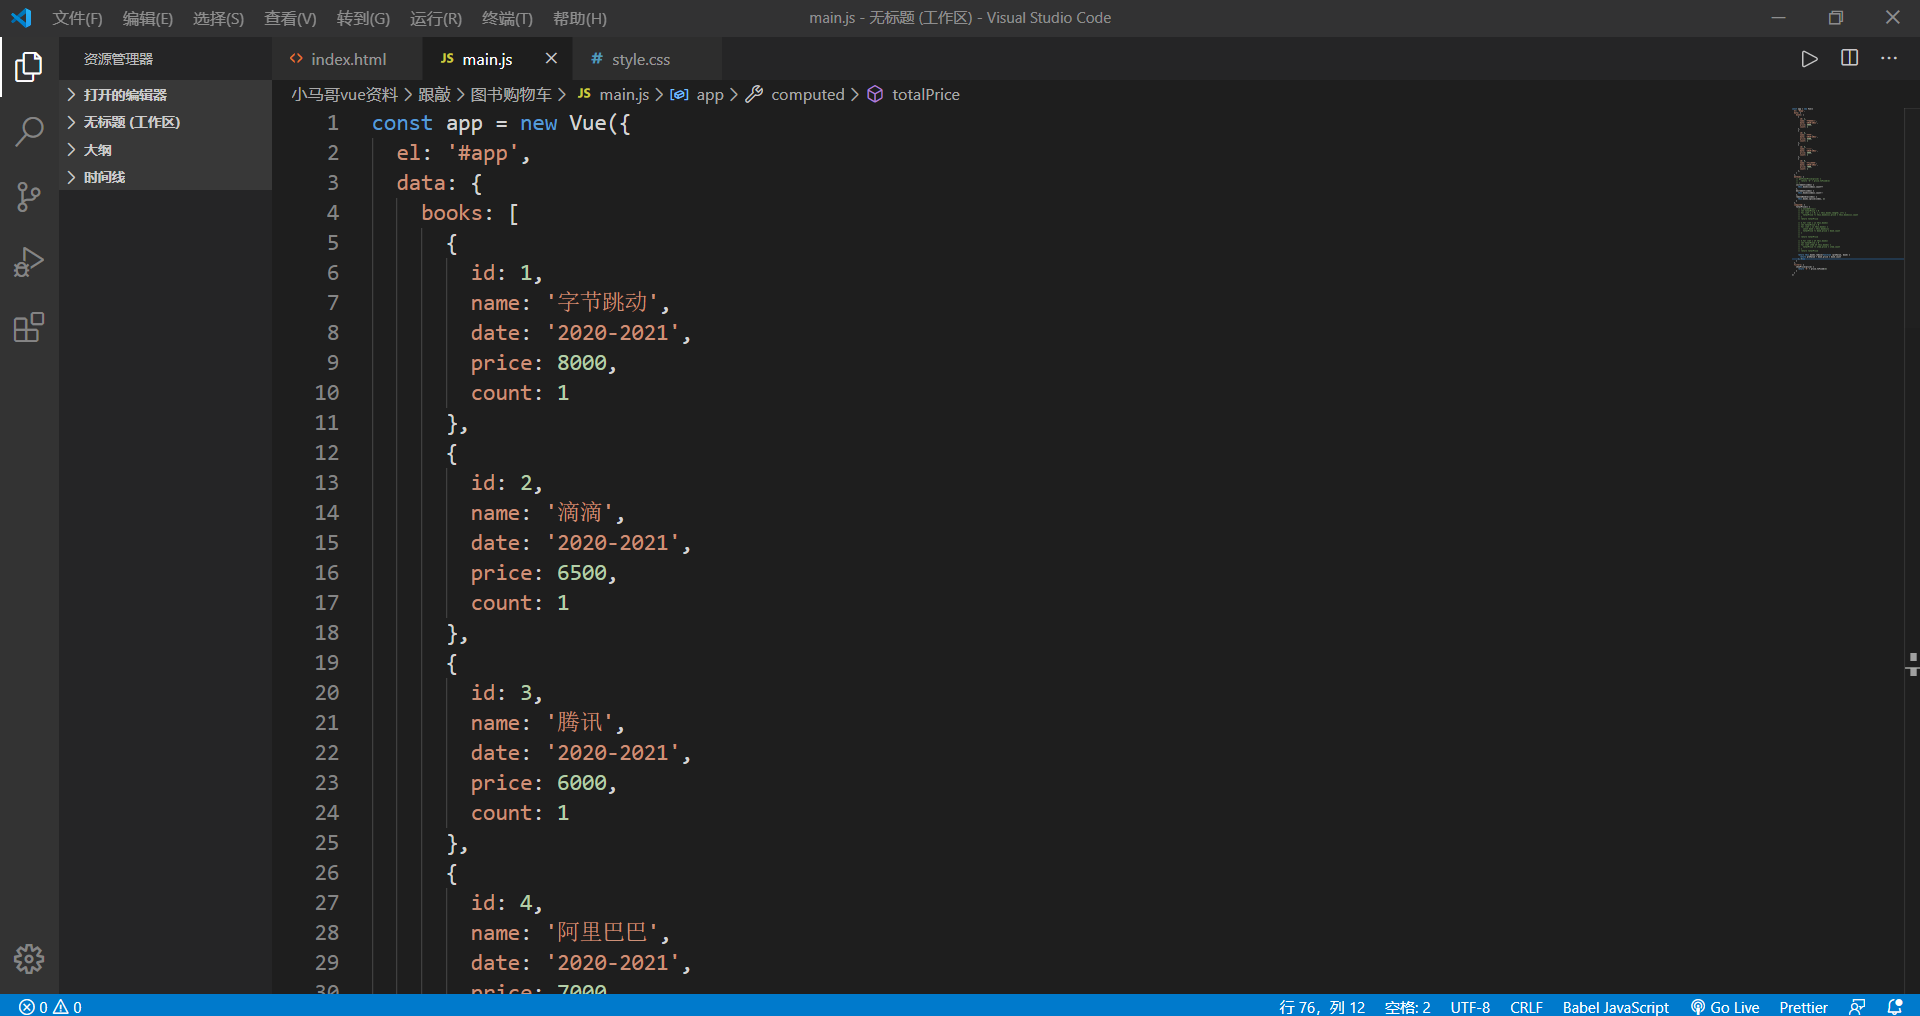Viewport: 1920px width, 1016px height.
Task: Open notifications via the bell icon
Action: coord(1897,1007)
